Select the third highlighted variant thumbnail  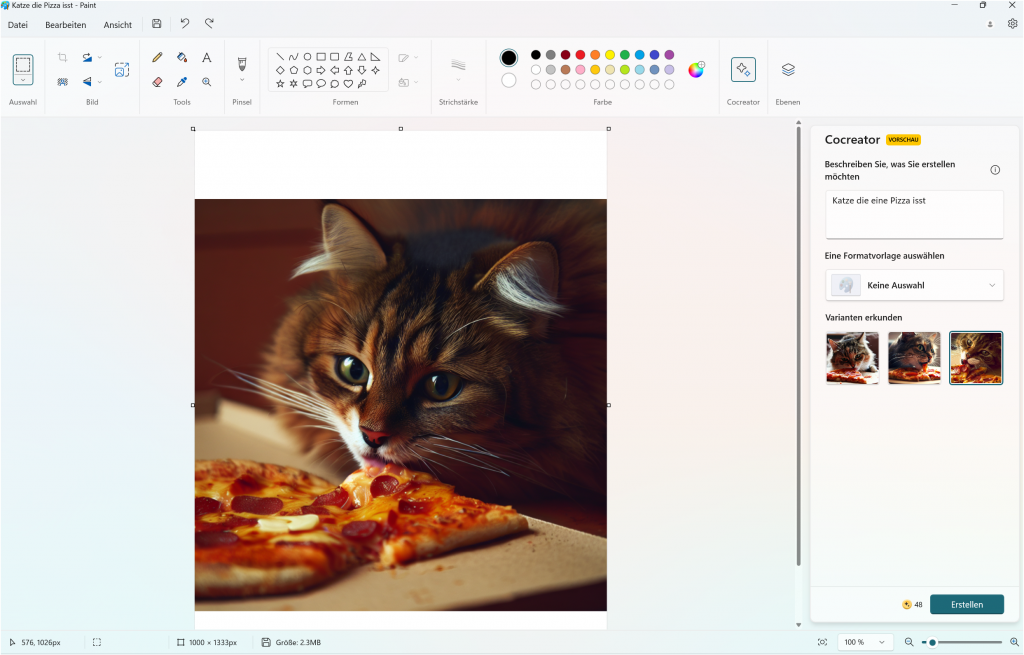(x=976, y=358)
